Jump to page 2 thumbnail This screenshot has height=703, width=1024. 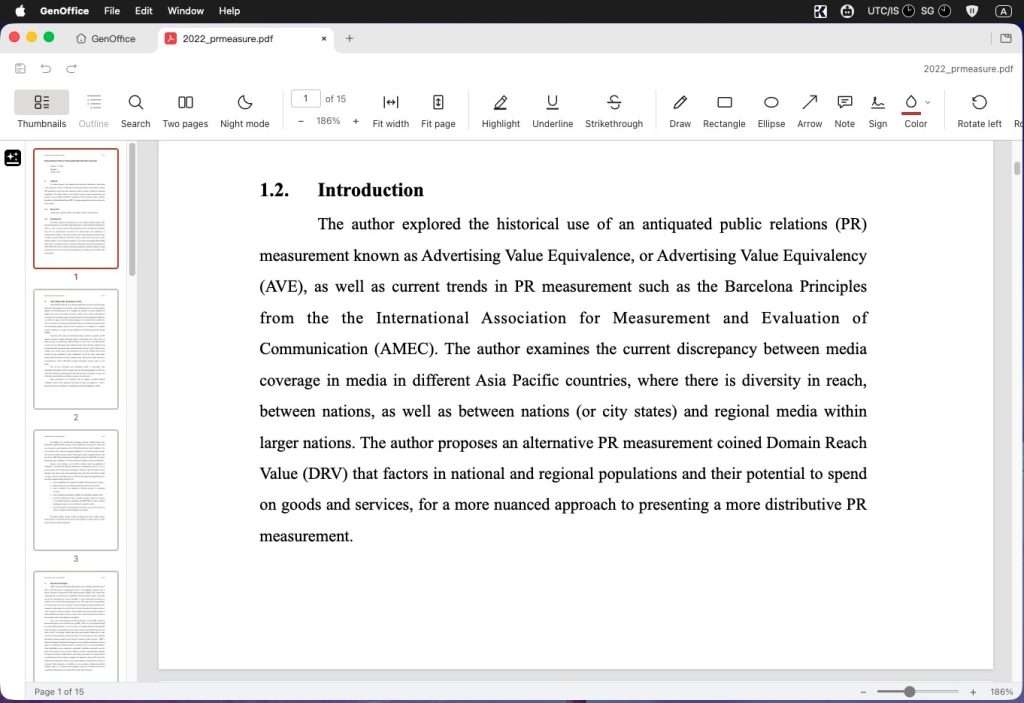tap(76, 349)
